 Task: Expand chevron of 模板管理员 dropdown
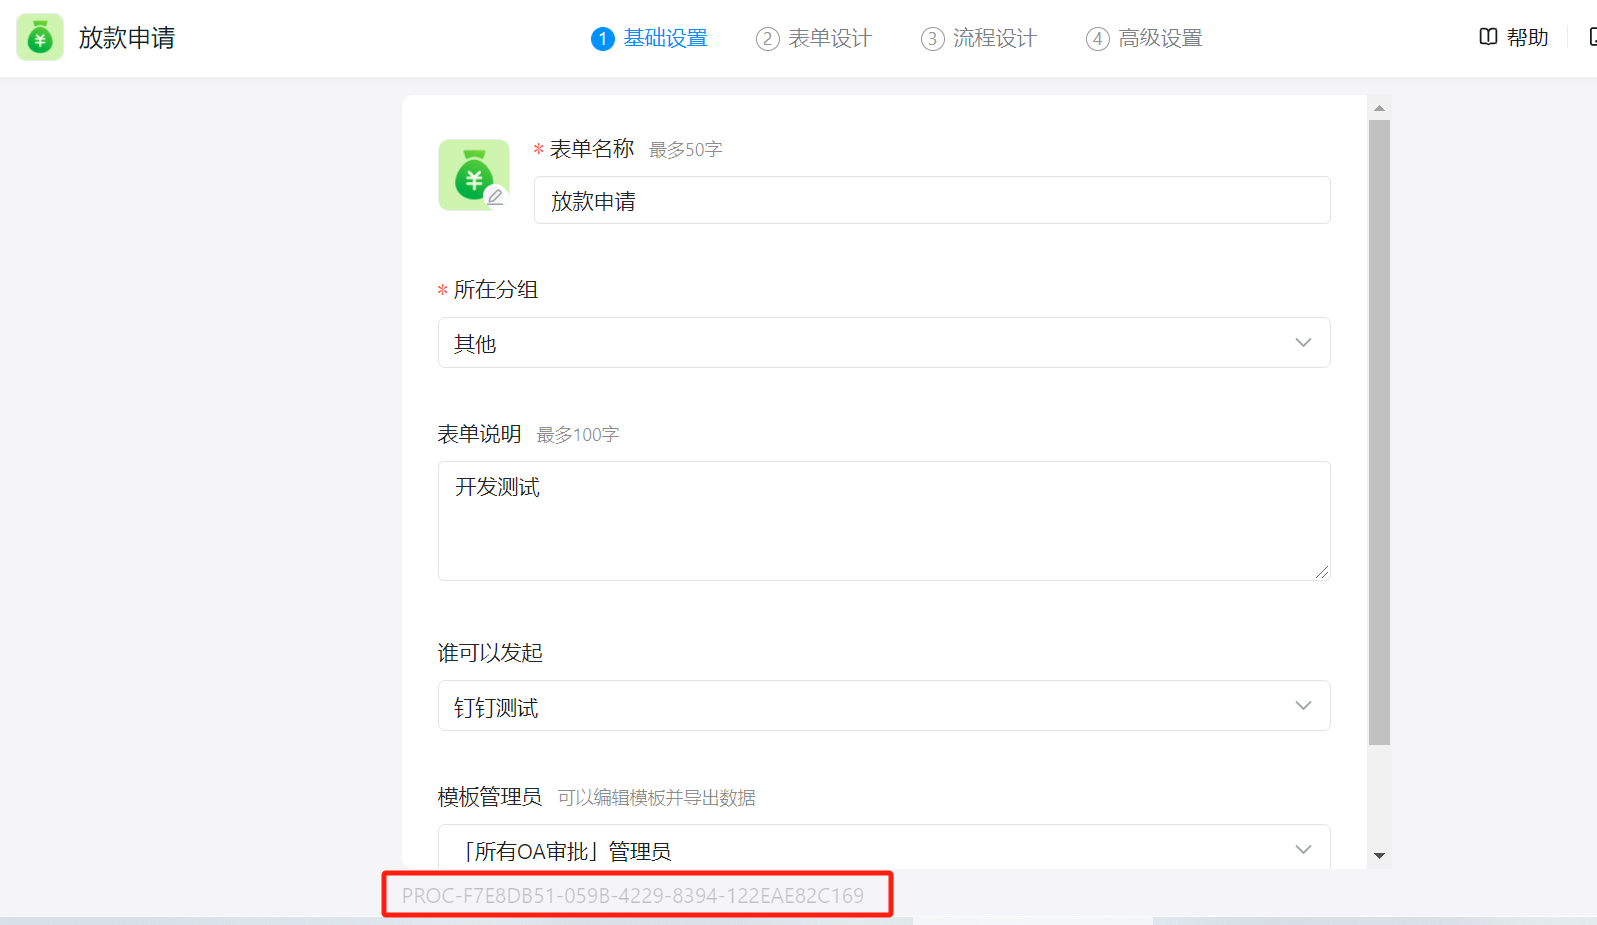[1303, 849]
